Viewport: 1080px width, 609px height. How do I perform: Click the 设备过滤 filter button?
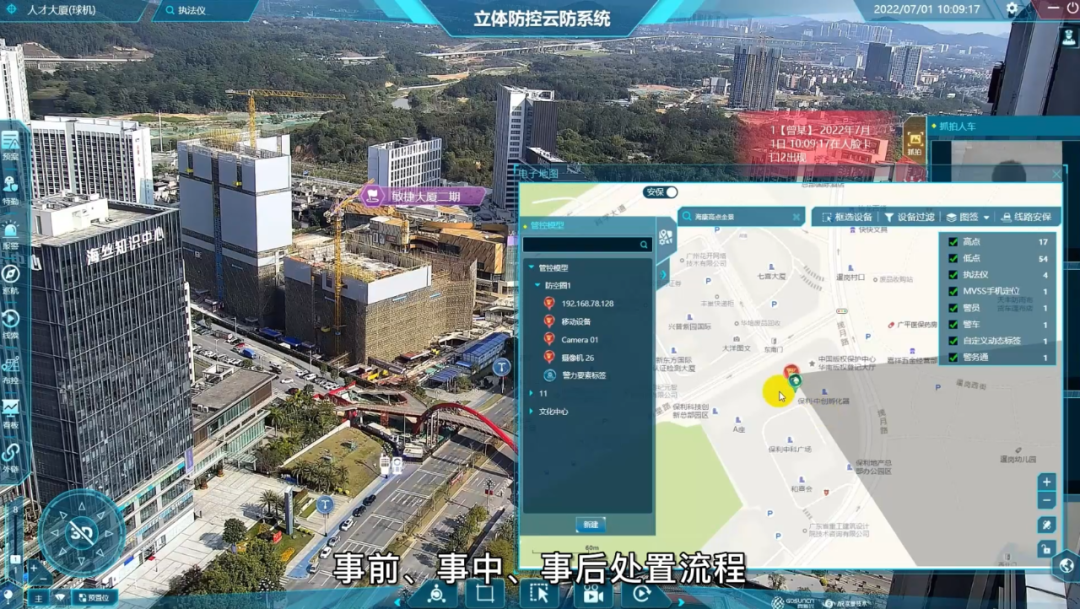coord(910,217)
